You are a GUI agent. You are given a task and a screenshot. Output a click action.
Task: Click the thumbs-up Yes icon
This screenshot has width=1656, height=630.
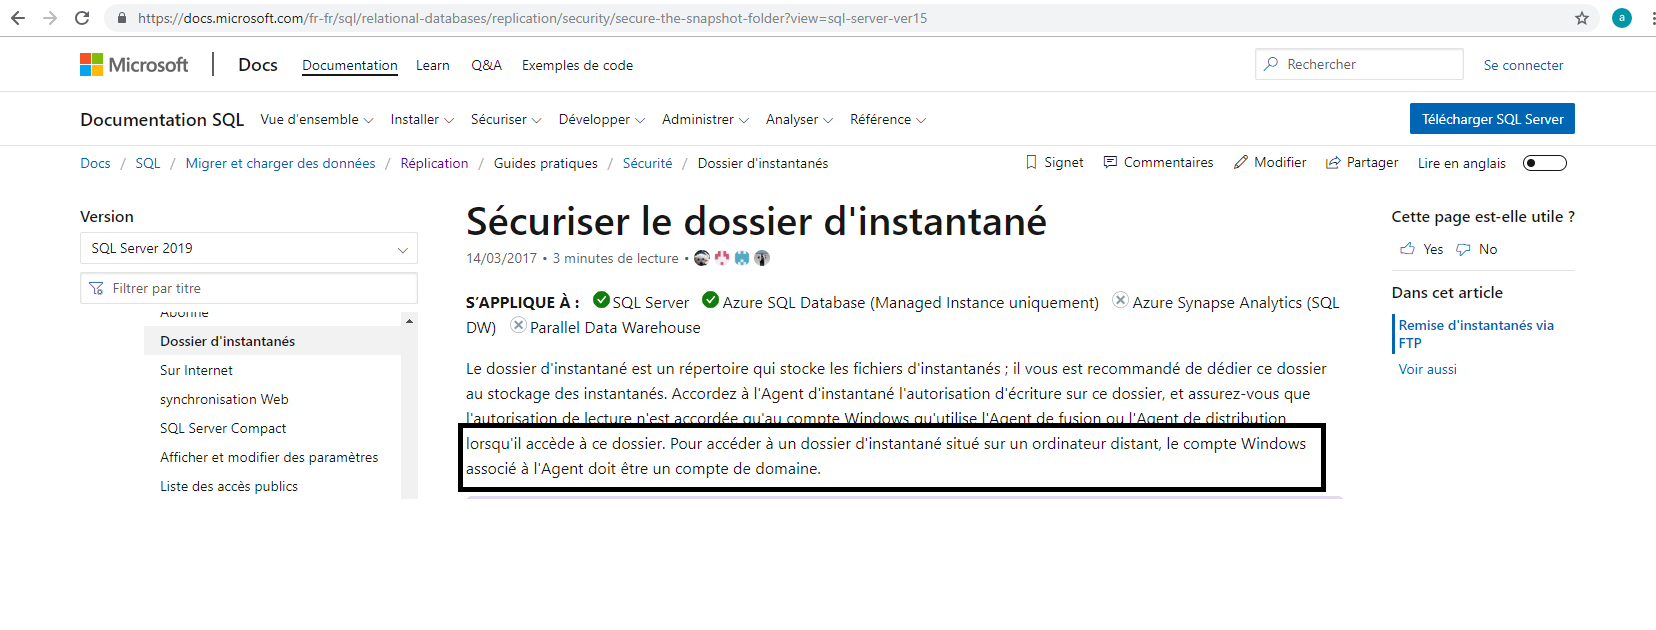(x=1408, y=249)
